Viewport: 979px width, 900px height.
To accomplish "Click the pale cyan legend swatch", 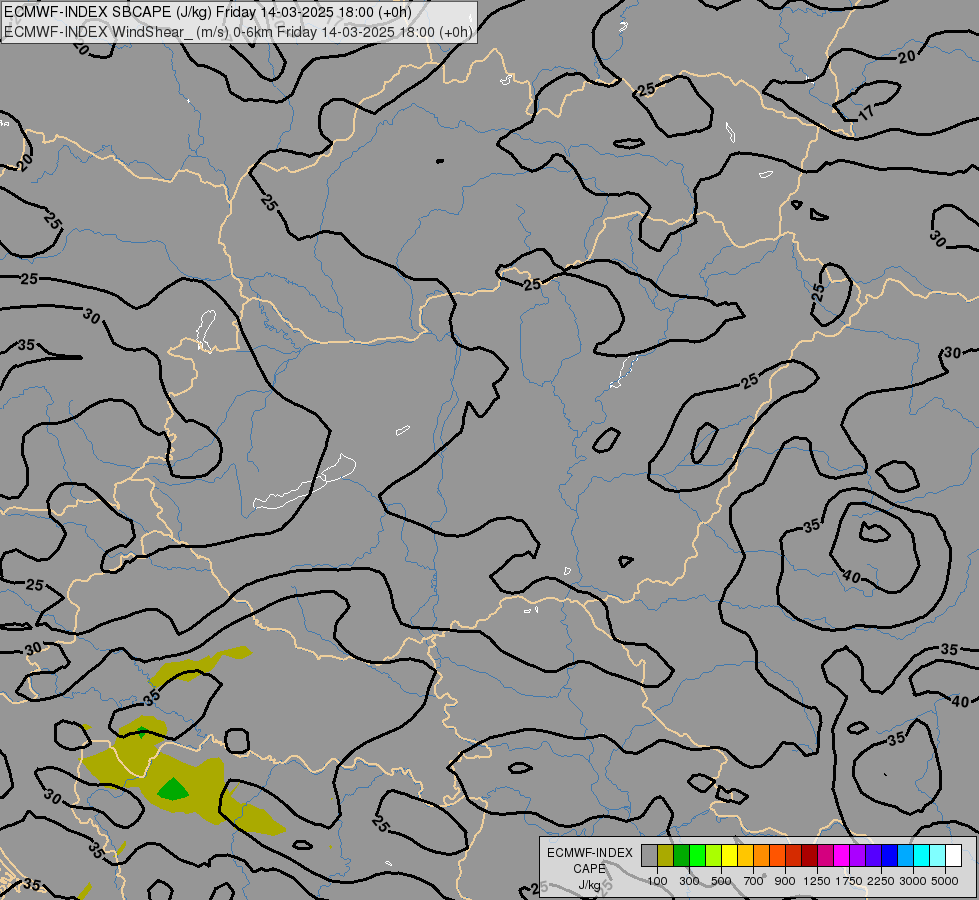I will pos(937,855).
